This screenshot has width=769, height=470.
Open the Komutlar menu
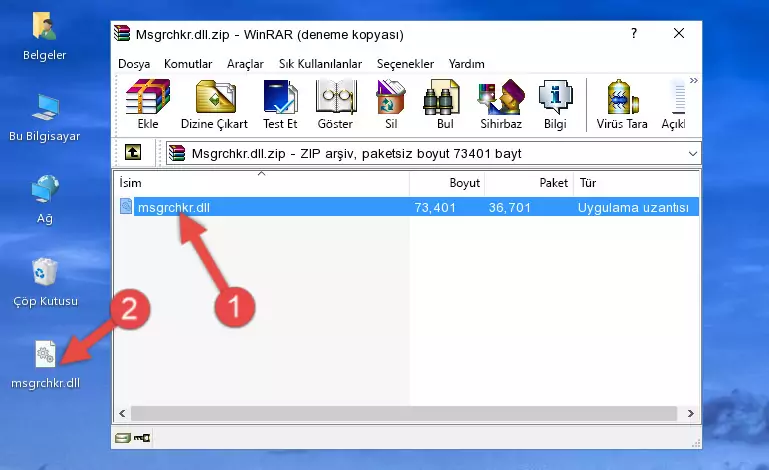[188, 64]
